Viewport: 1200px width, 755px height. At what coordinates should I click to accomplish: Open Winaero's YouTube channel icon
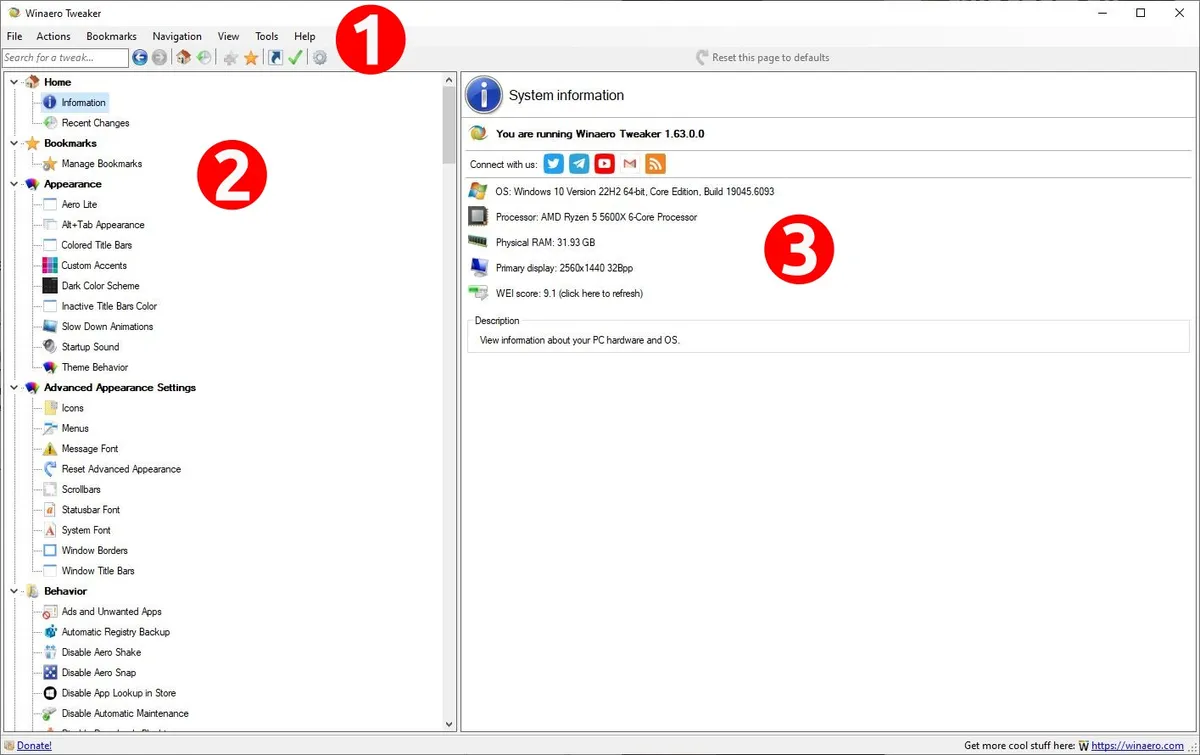click(x=604, y=163)
